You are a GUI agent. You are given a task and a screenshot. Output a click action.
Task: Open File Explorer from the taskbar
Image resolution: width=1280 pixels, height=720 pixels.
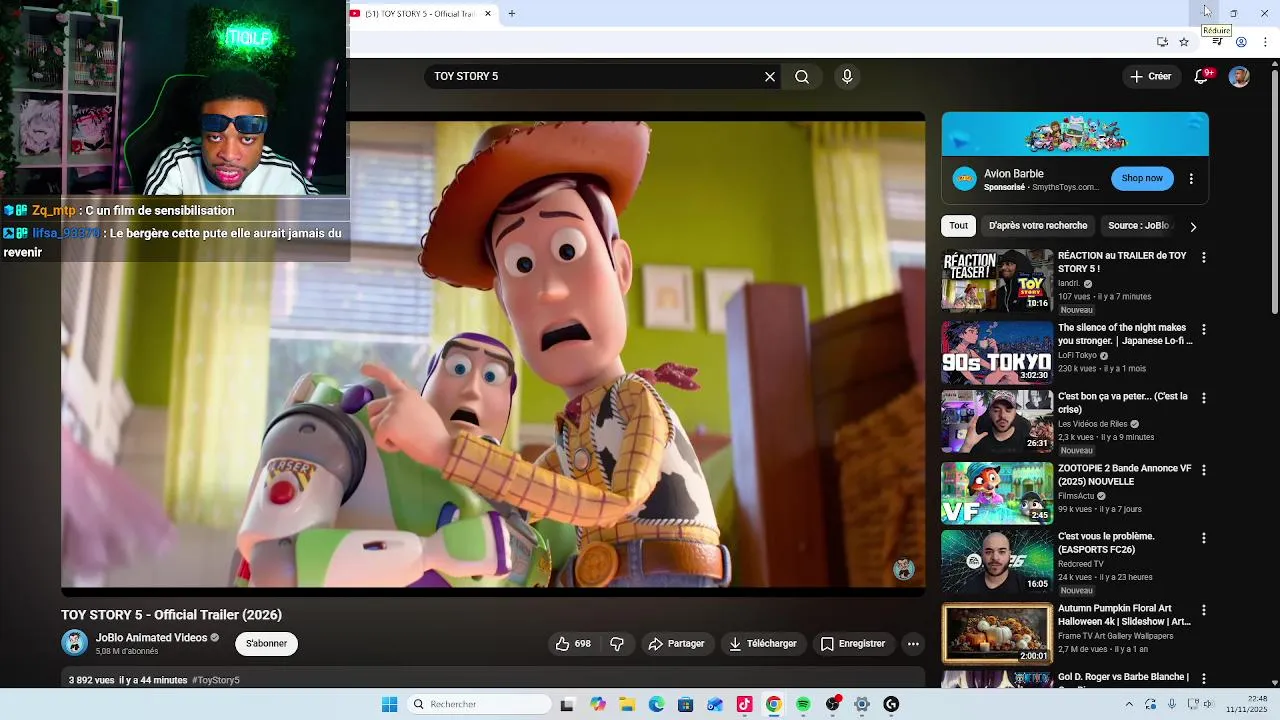(627, 705)
